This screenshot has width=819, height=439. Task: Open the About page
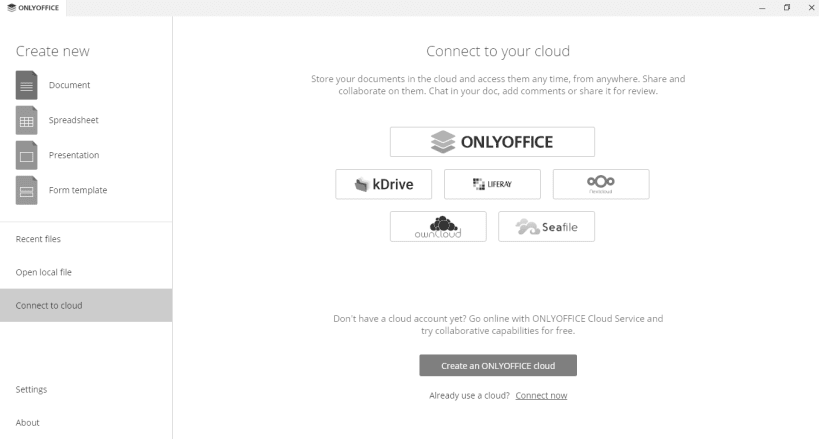pyautogui.click(x=86, y=422)
